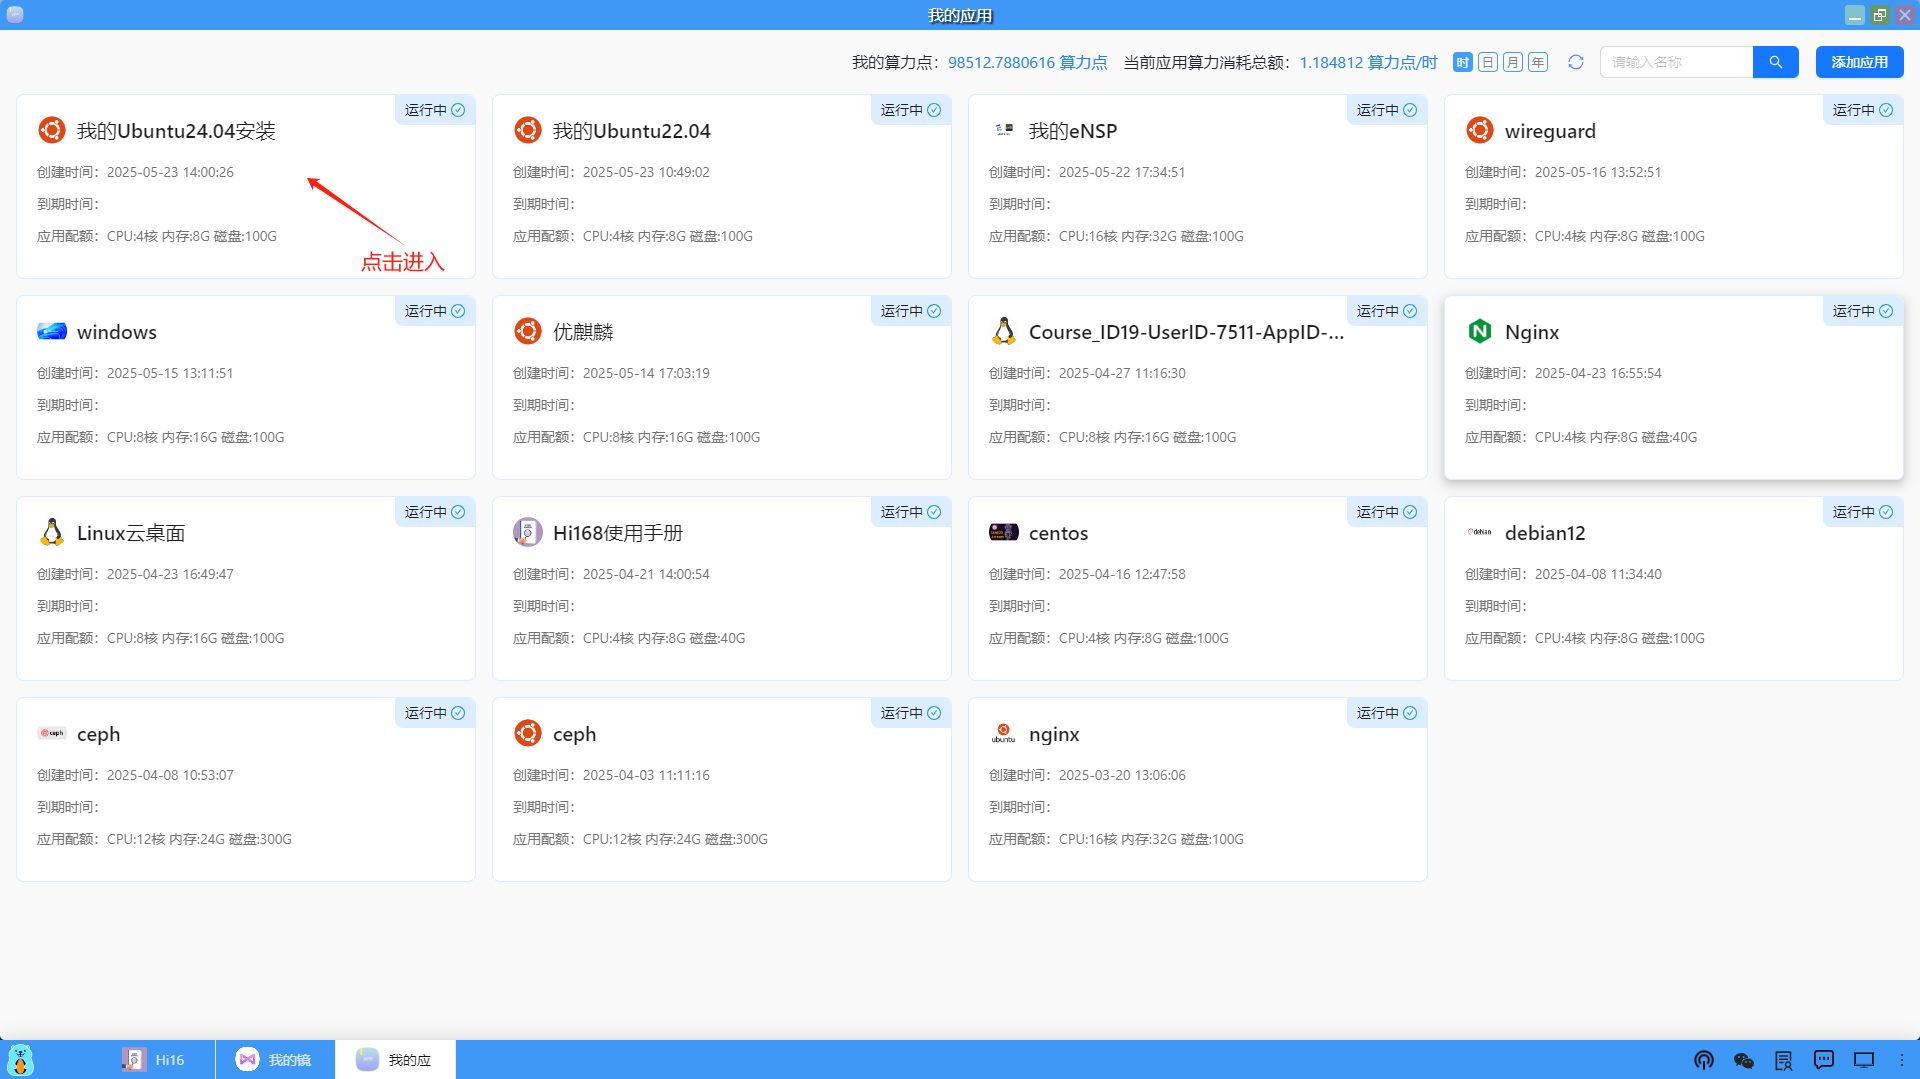Viewport: 1920px width, 1079px height.
Task: Click the green Nginx logo icon
Action: point(1480,331)
